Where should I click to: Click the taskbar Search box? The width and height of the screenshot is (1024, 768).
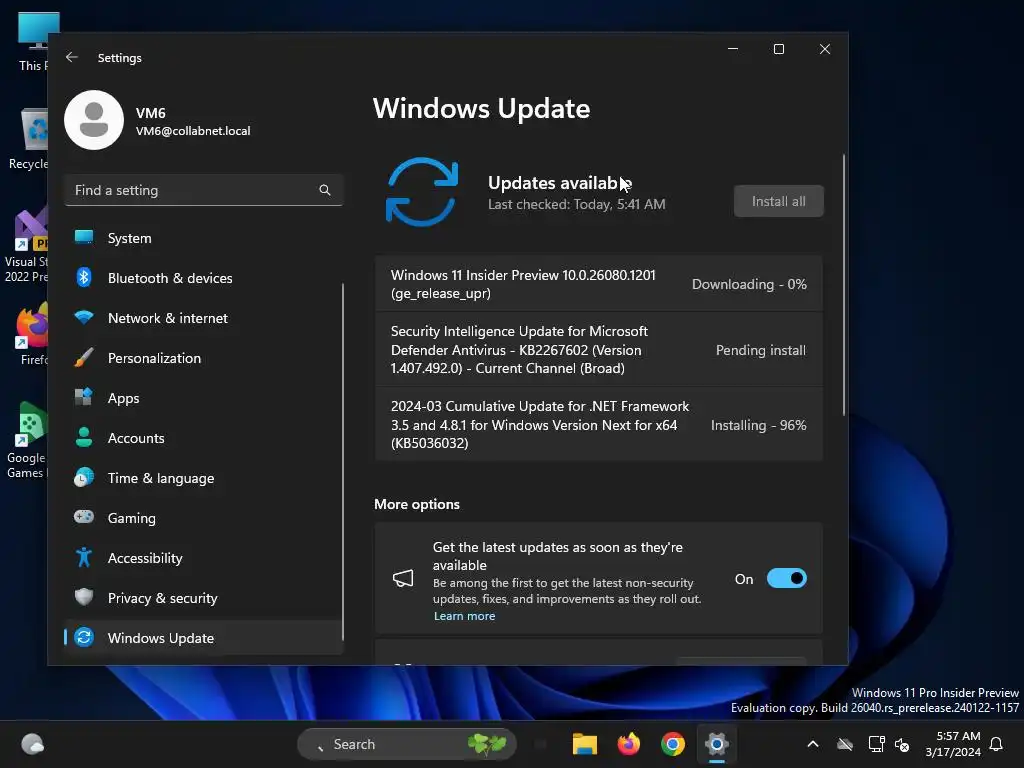(x=406, y=744)
